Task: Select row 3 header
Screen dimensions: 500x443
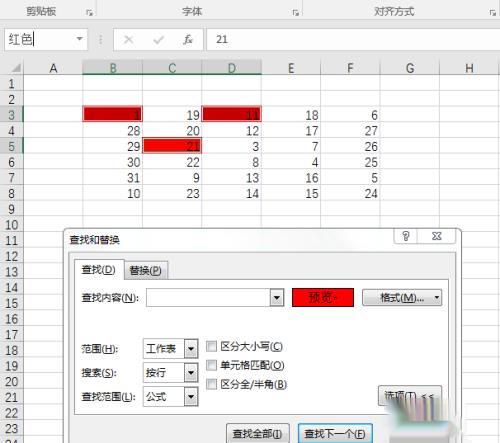Action: 12,115
